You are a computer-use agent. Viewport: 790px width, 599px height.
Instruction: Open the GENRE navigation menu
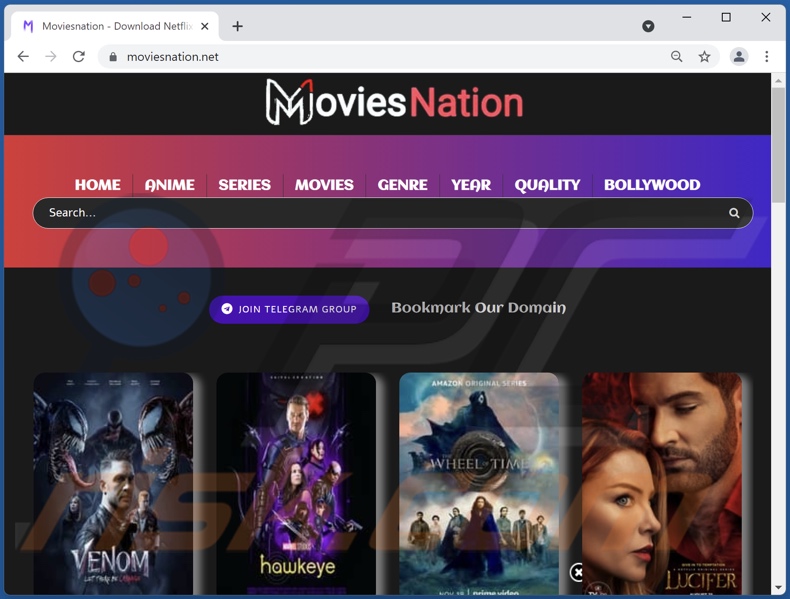402,185
